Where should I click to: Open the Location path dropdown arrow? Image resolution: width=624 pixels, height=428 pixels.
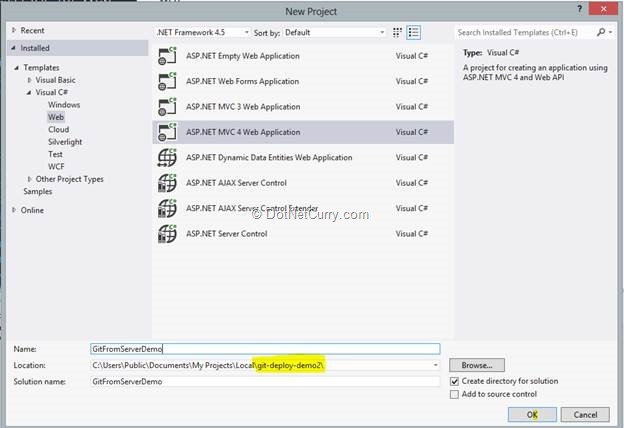[436, 365]
